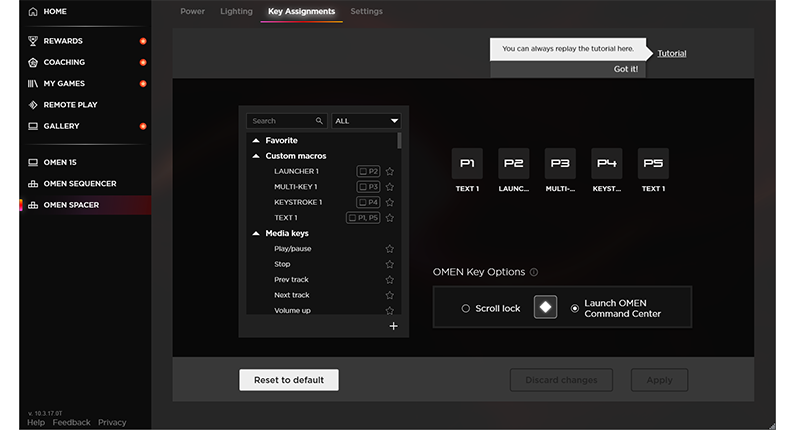Add a new macro with plus icon
Viewport: 795px width, 430px height.
coord(393,326)
